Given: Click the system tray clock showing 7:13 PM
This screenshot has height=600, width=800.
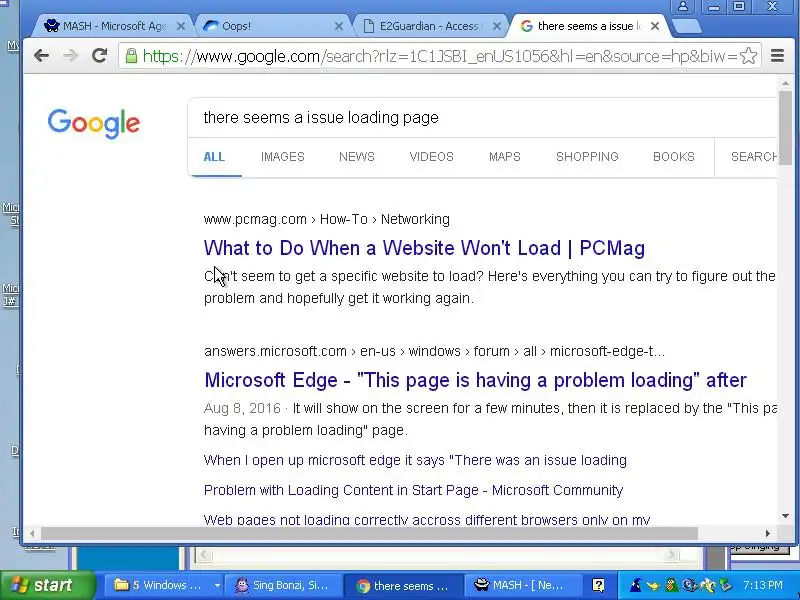Looking at the screenshot, I should (762, 585).
